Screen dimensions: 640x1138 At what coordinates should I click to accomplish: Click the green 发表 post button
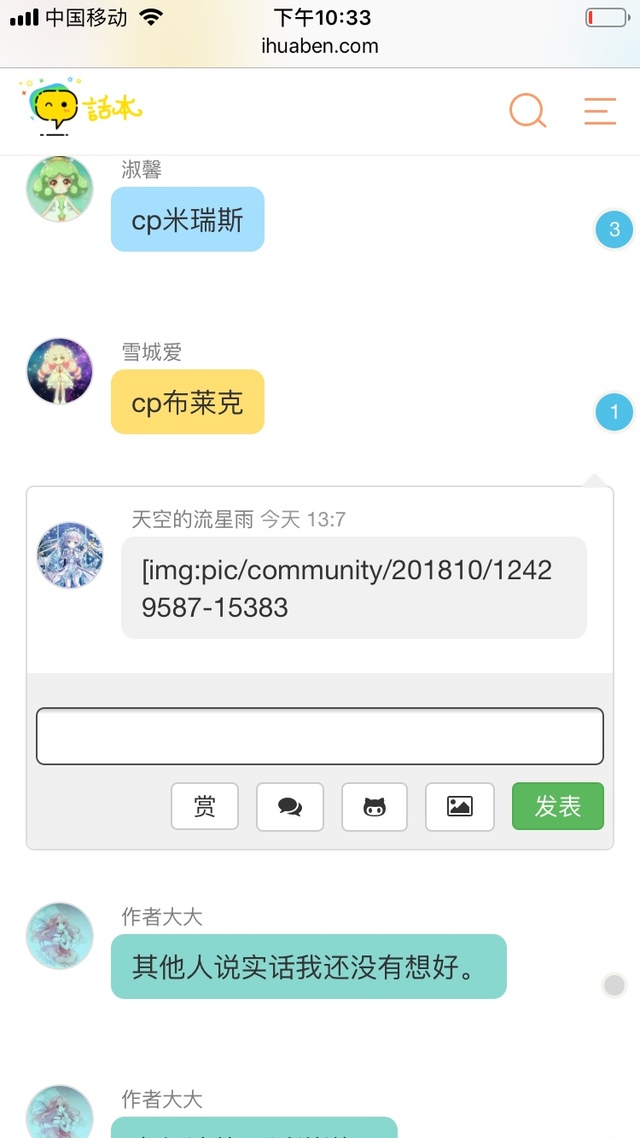(558, 806)
